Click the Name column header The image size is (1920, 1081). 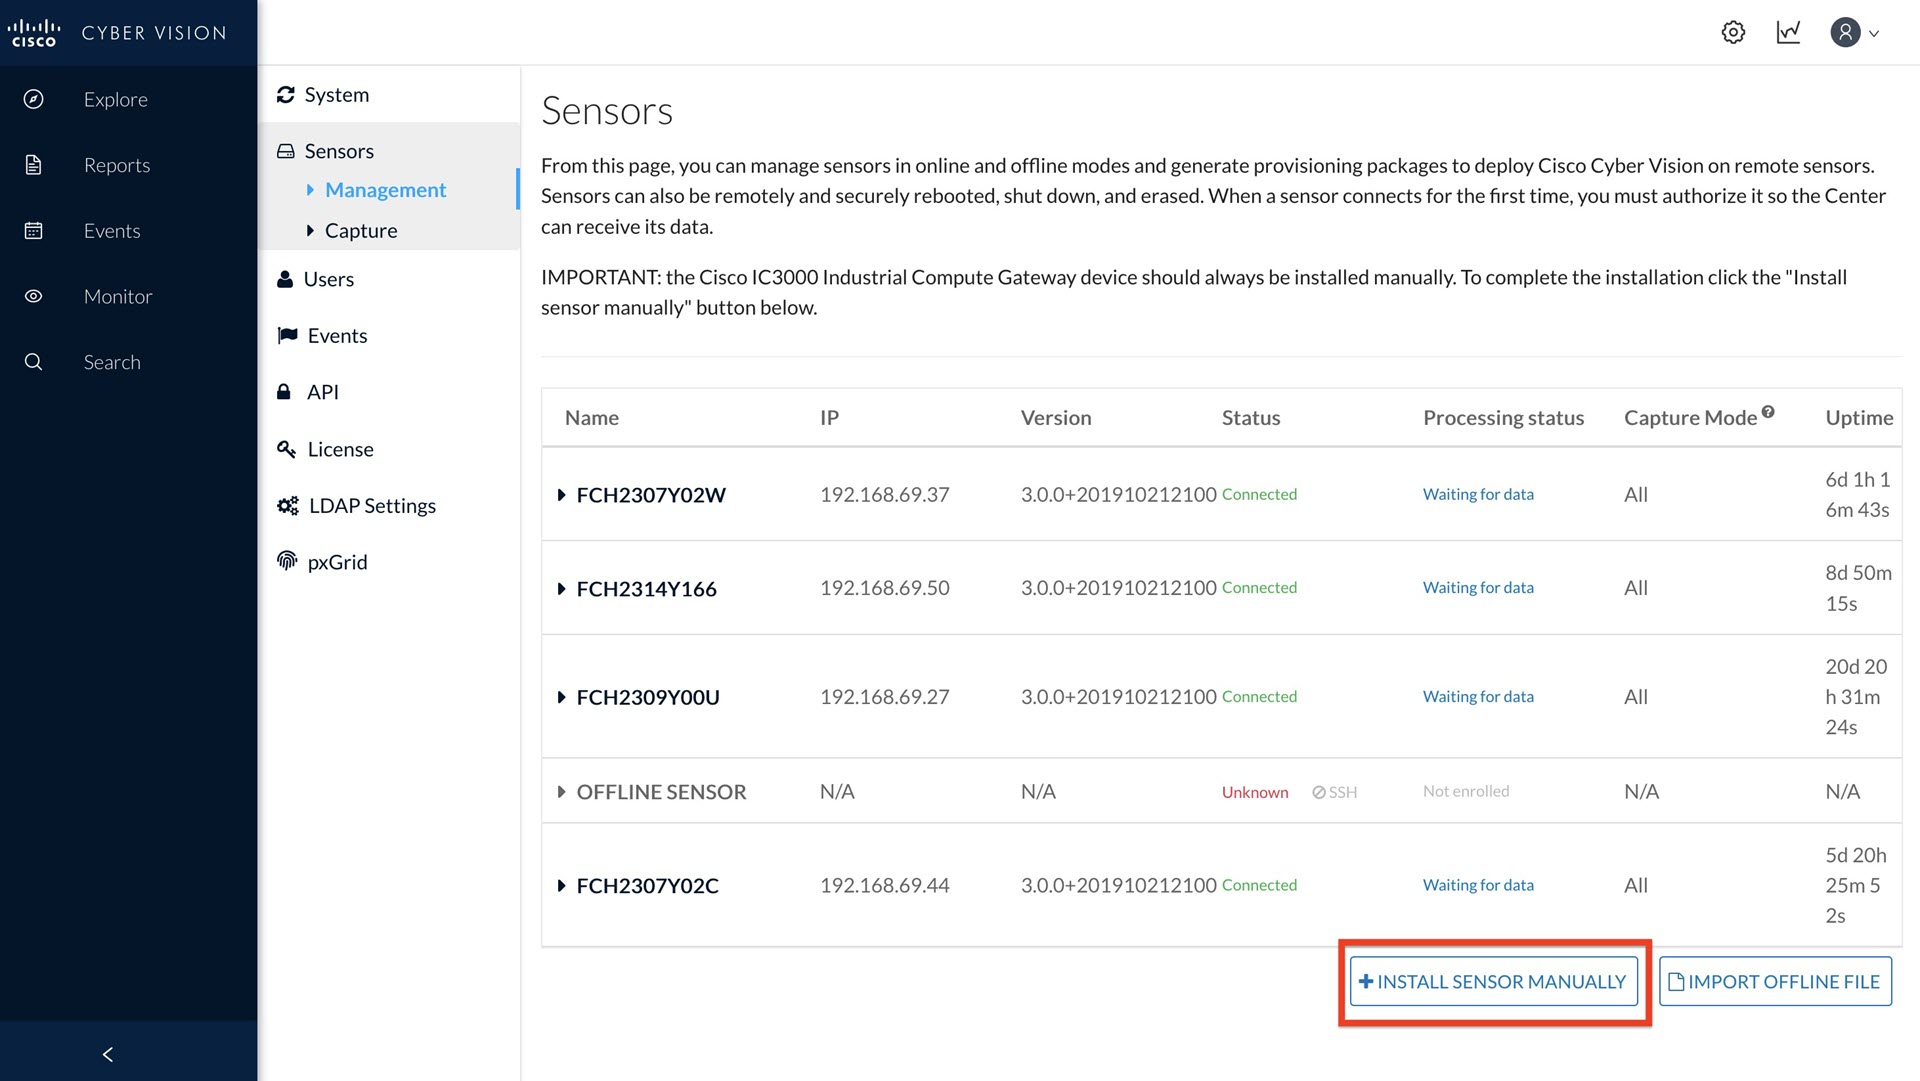(x=592, y=418)
